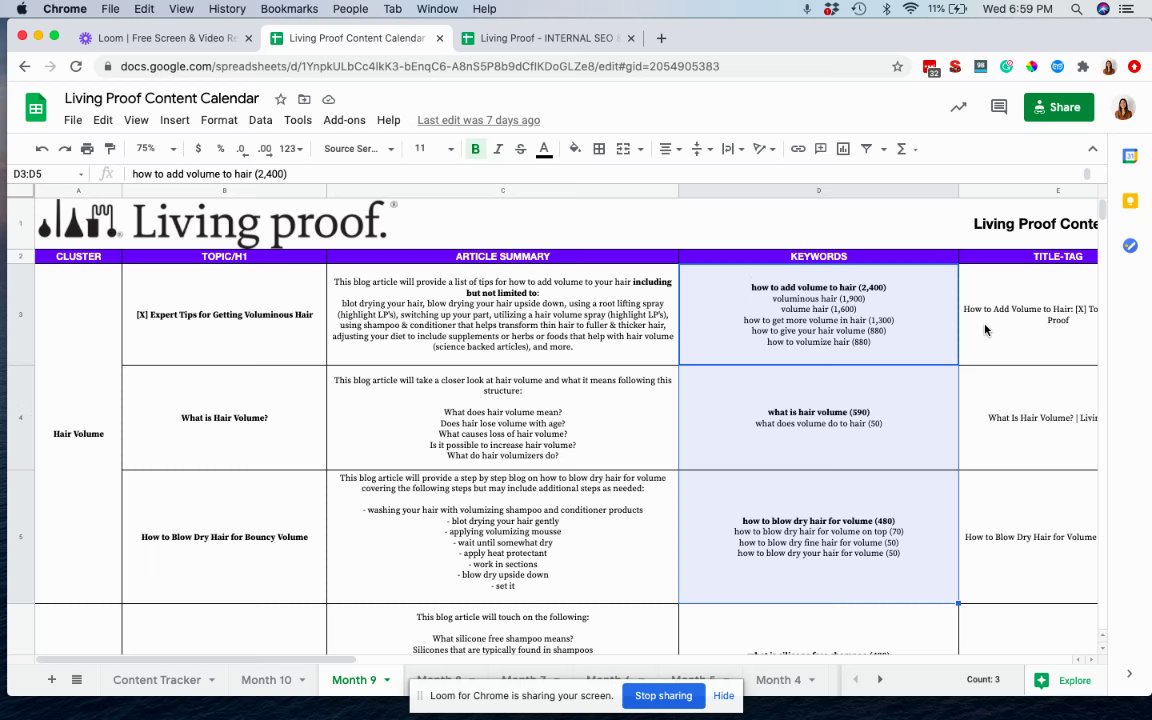Open Google Keep side panel icon
This screenshot has width=1152, height=720.
click(x=1130, y=201)
